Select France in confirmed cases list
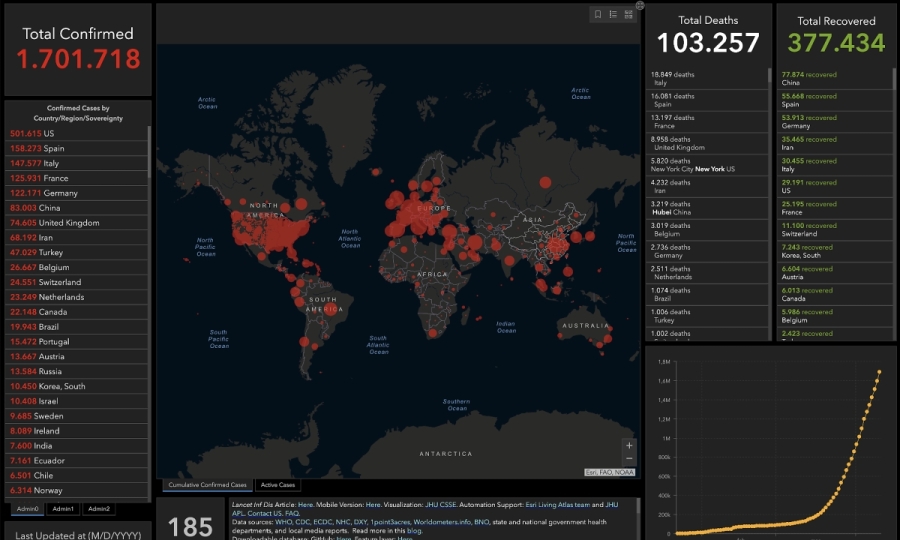 coord(76,178)
